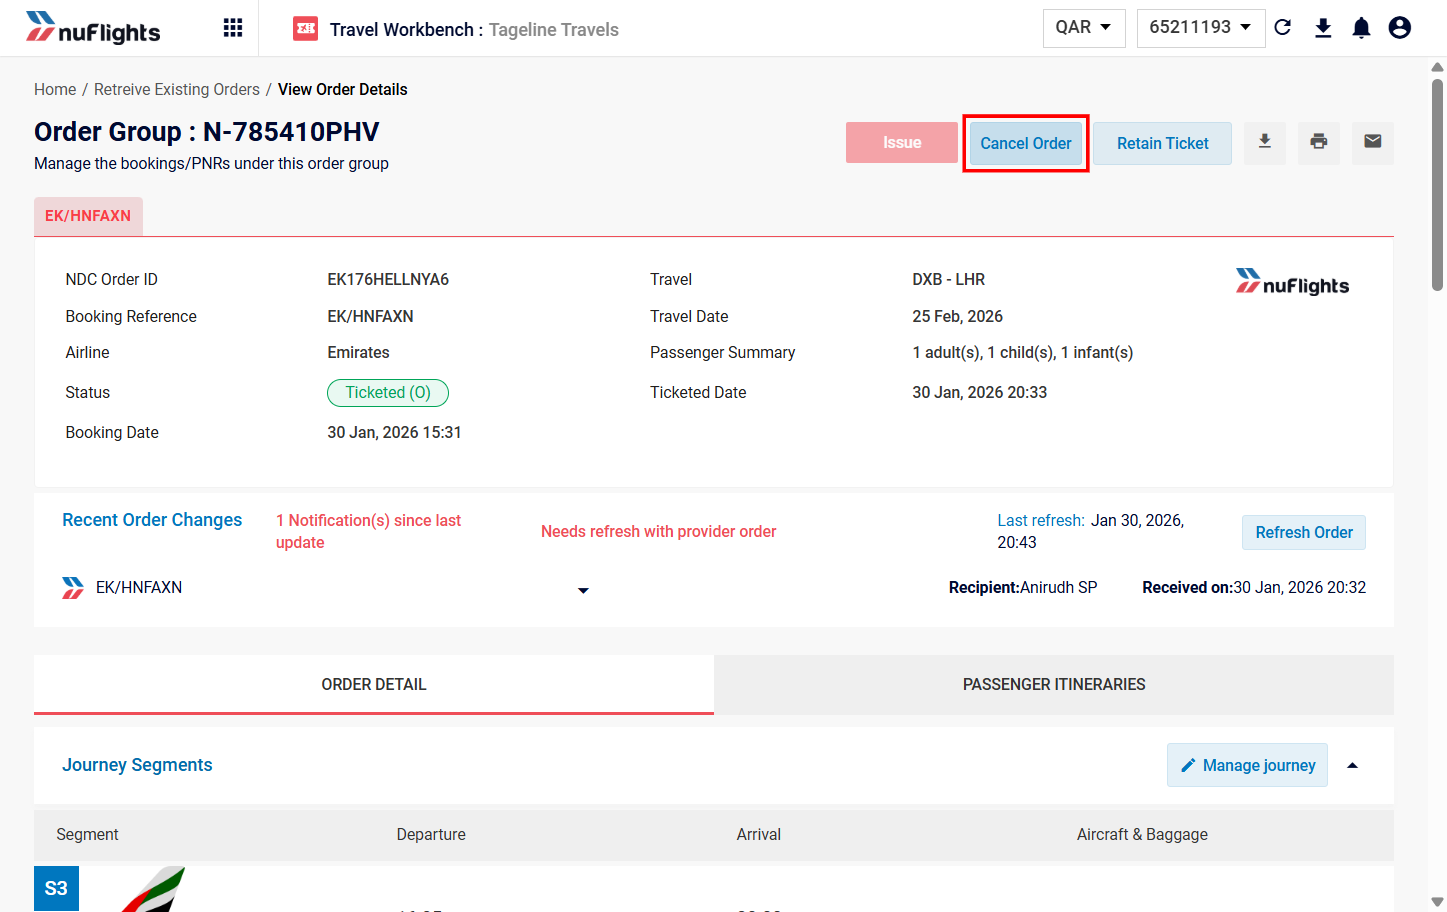Image resolution: width=1447 pixels, height=912 pixels.
Task: Click the S3 segment badge
Action: 56,888
